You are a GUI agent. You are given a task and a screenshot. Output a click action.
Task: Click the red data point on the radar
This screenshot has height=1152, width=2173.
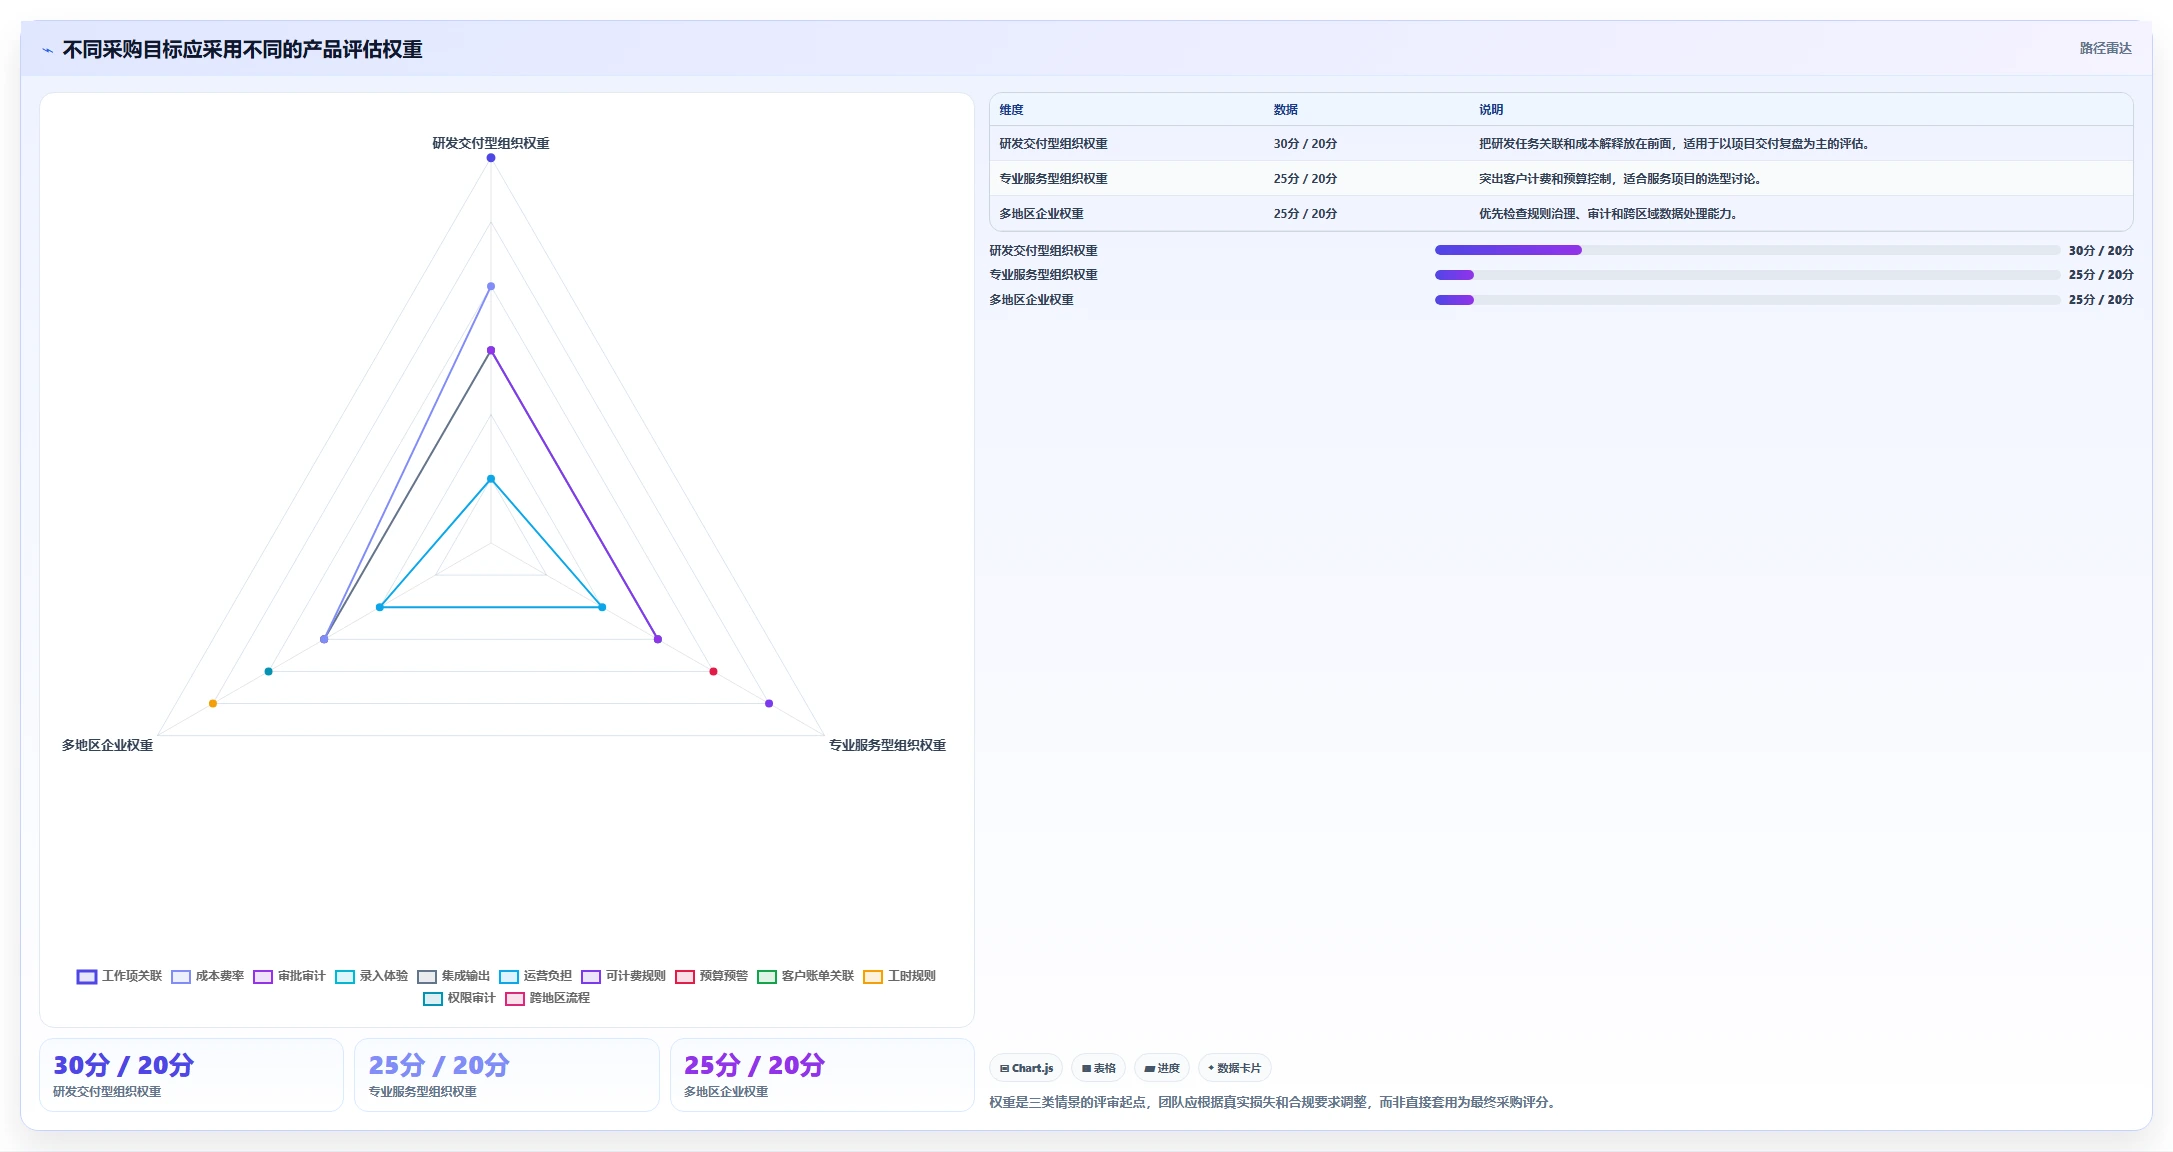click(713, 671)
